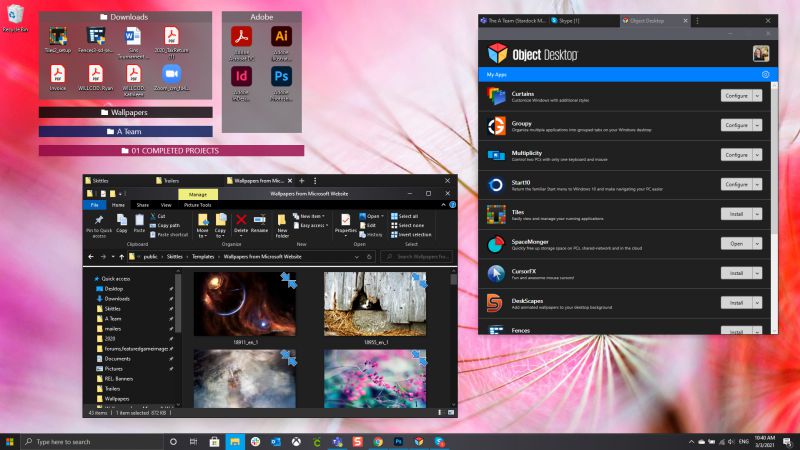Click Pin to Quick access icon
800x450 pixels.
click(100, 220)
